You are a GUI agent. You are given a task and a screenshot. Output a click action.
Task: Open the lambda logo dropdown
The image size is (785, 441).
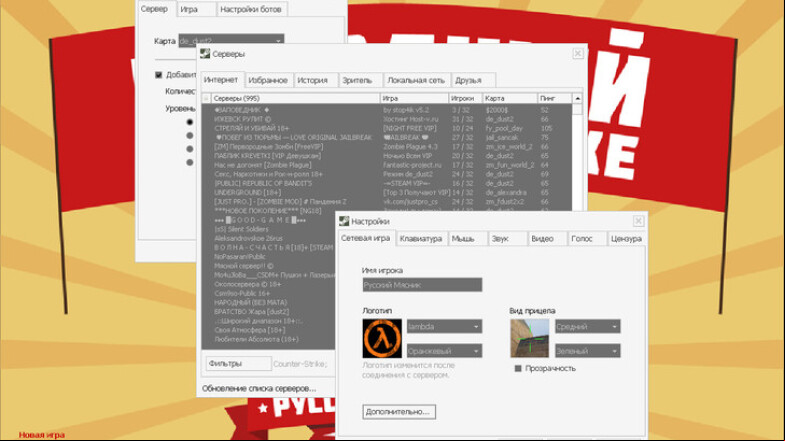pyautogui.click(x=444, y=326)
